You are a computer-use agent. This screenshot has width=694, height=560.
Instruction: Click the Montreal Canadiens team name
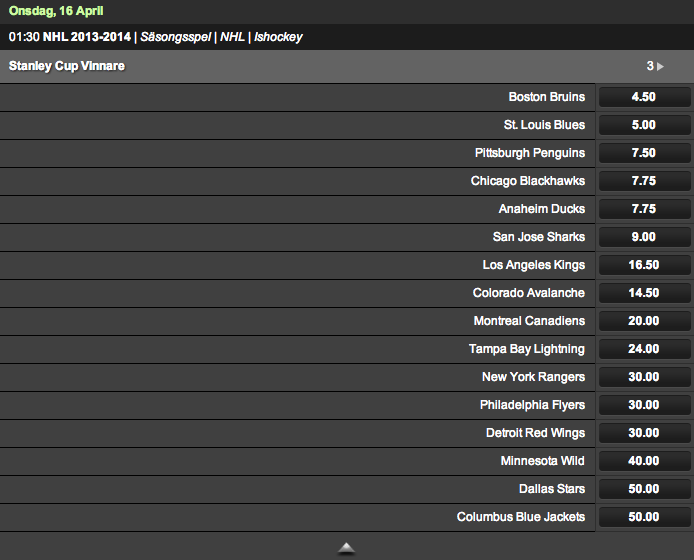529,321
